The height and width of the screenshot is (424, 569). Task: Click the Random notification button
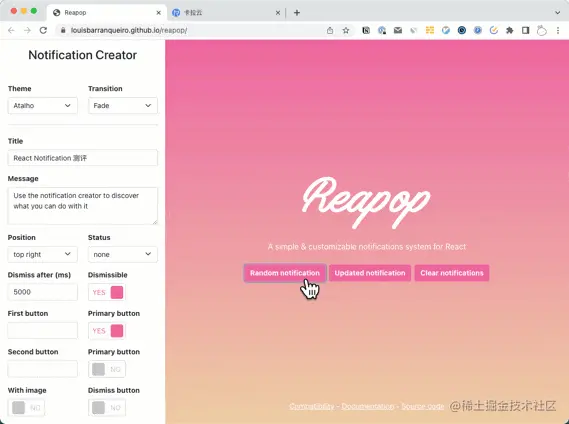pyautogui.click(x=285, y=273)
